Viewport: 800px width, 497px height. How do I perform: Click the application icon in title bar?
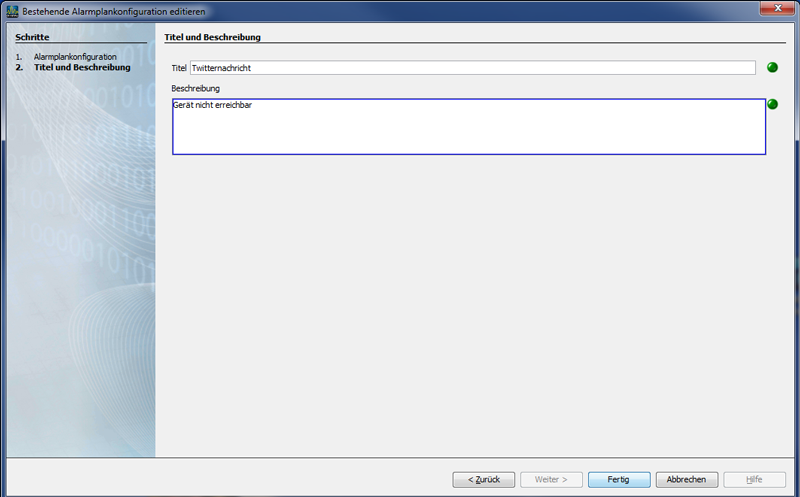tap(12, 11)
